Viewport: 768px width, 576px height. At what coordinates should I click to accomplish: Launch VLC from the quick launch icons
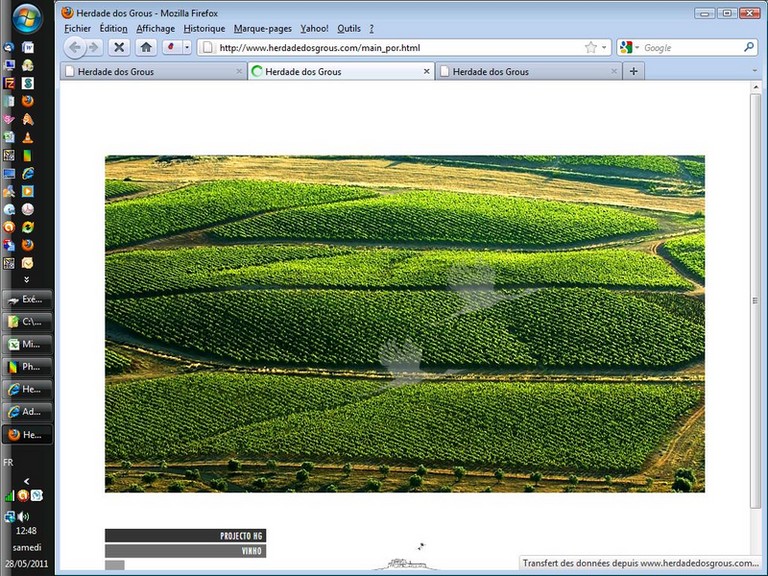(28, 137)
